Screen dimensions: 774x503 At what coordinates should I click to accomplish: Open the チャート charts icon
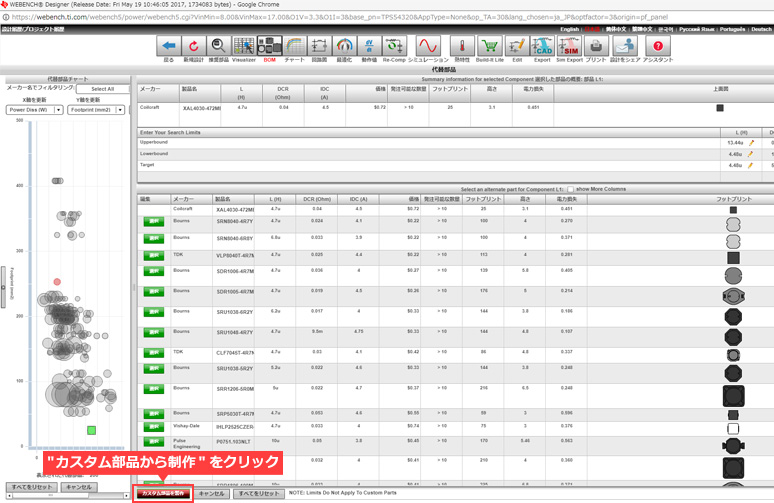(x=295, y=46)
